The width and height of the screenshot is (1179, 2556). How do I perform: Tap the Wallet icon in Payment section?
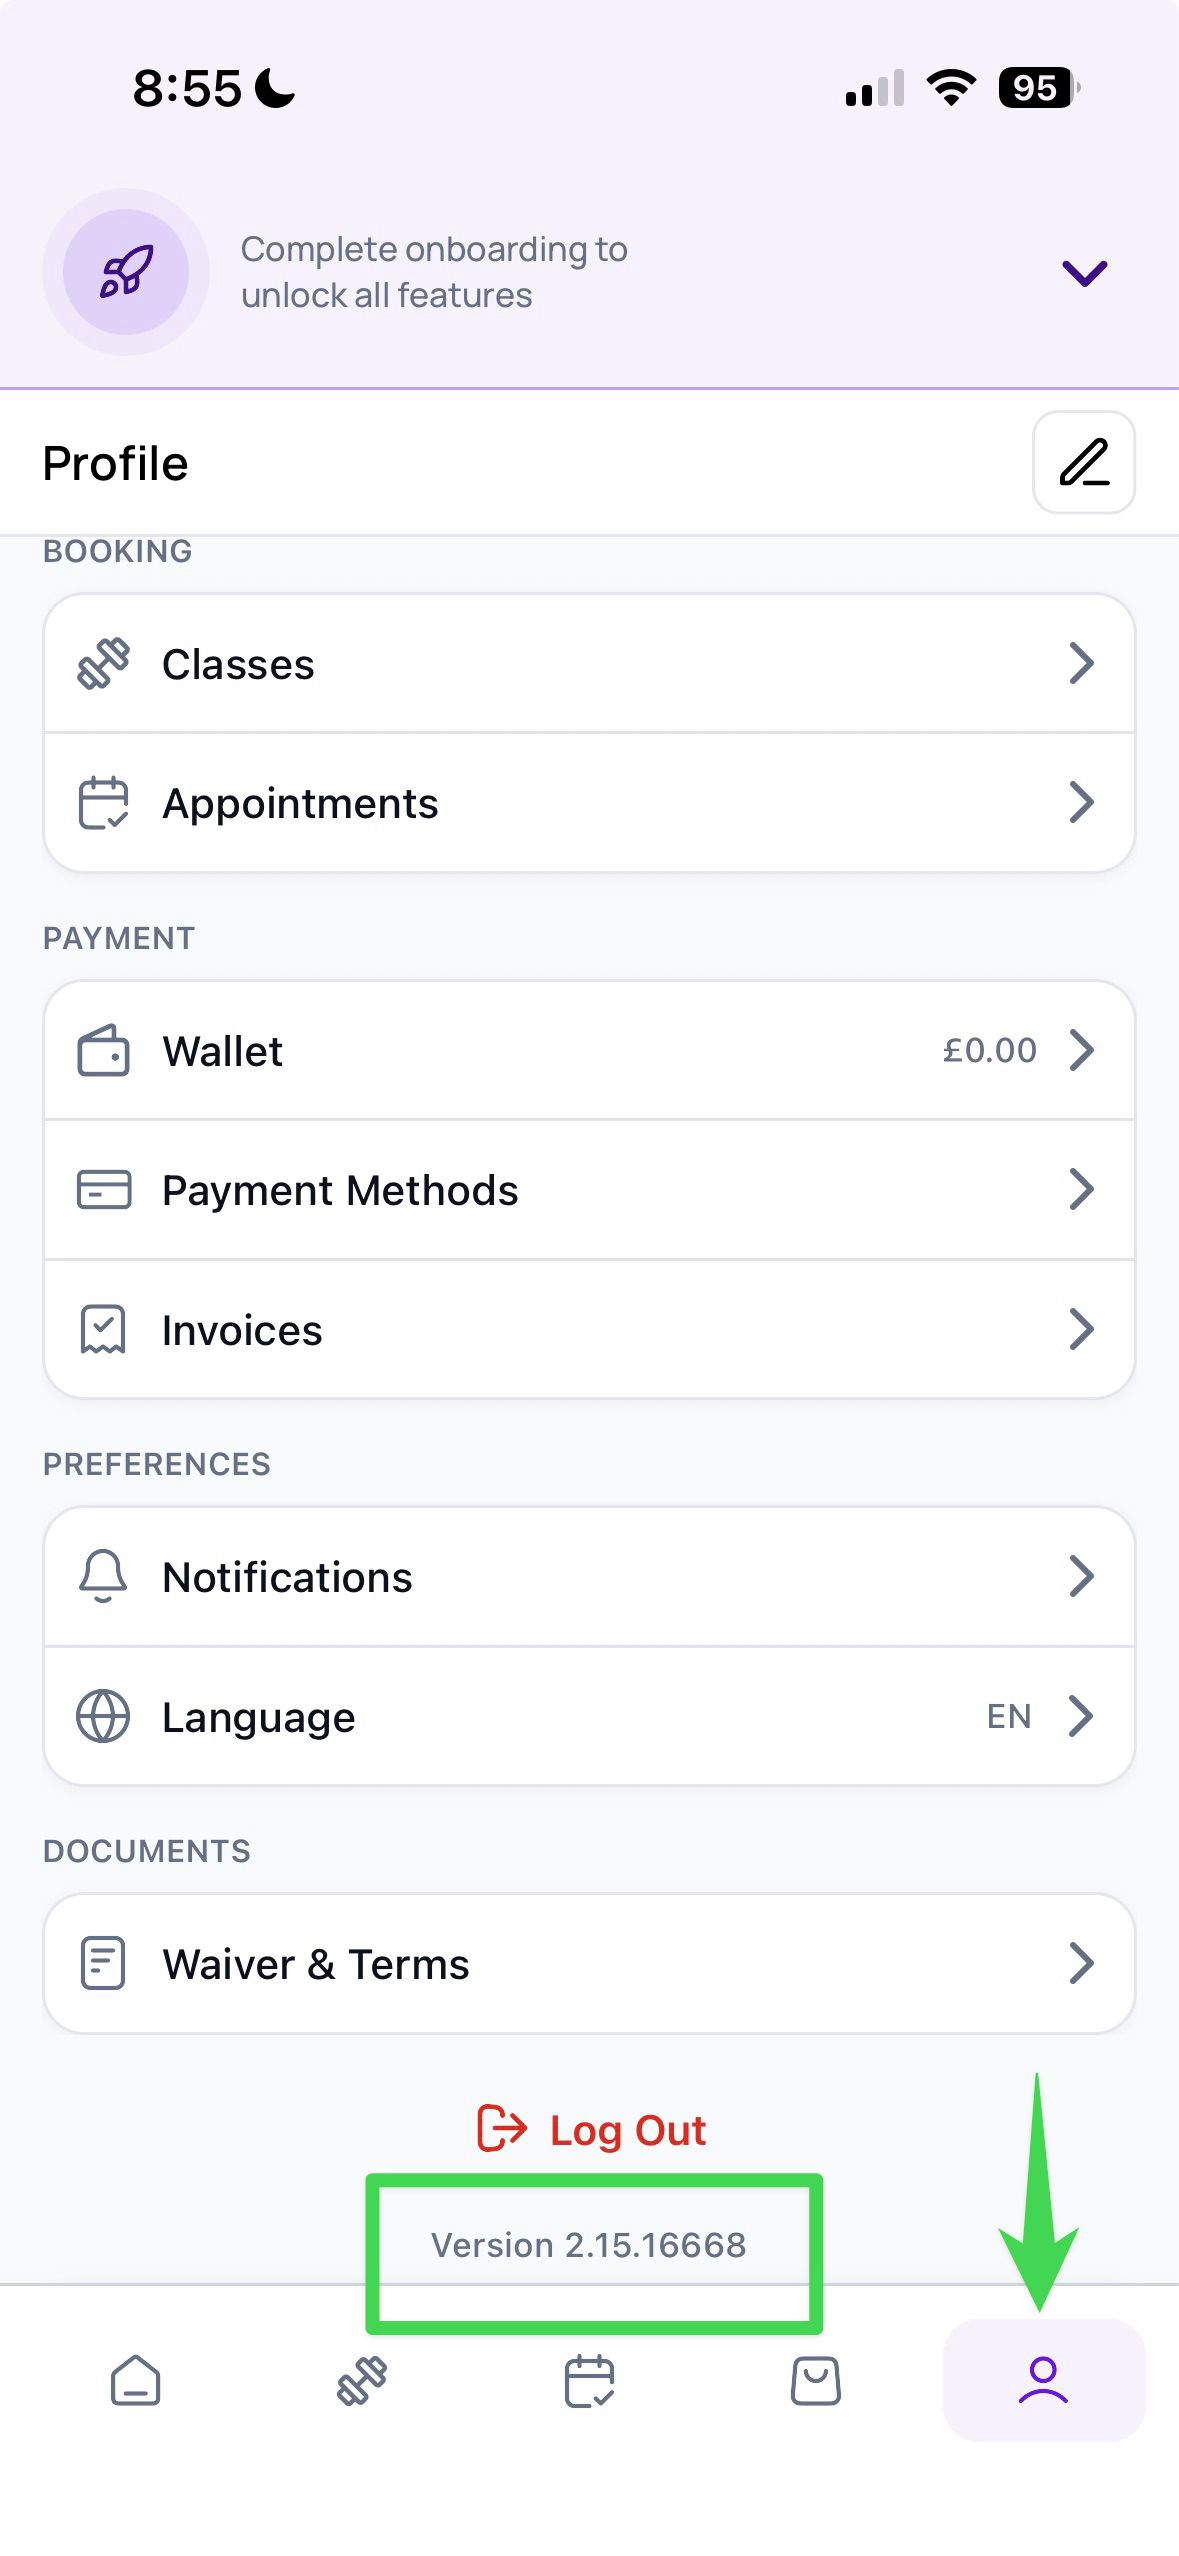coord(103,1050)
